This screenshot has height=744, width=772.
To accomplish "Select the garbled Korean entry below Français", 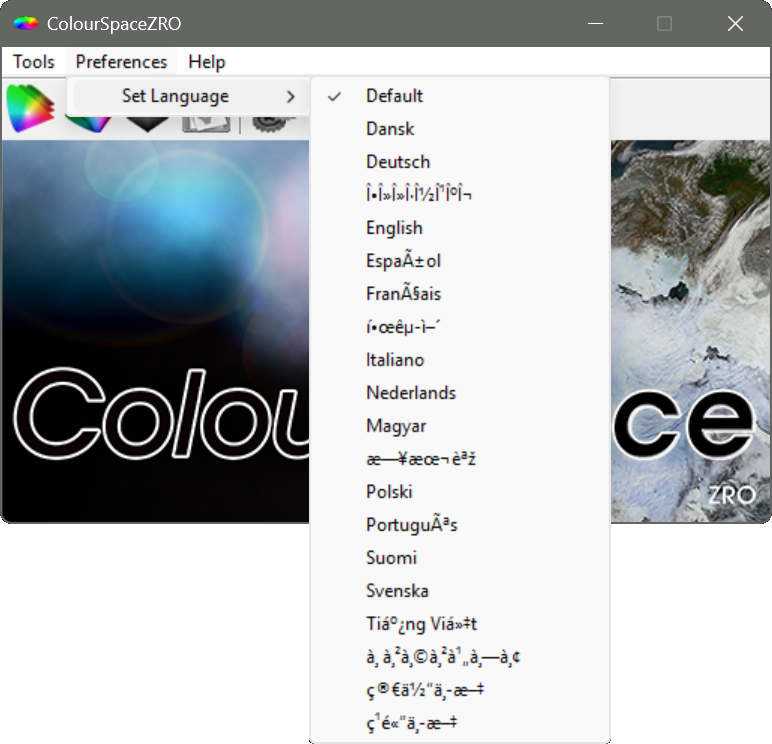I will click(x=460, y=327).
